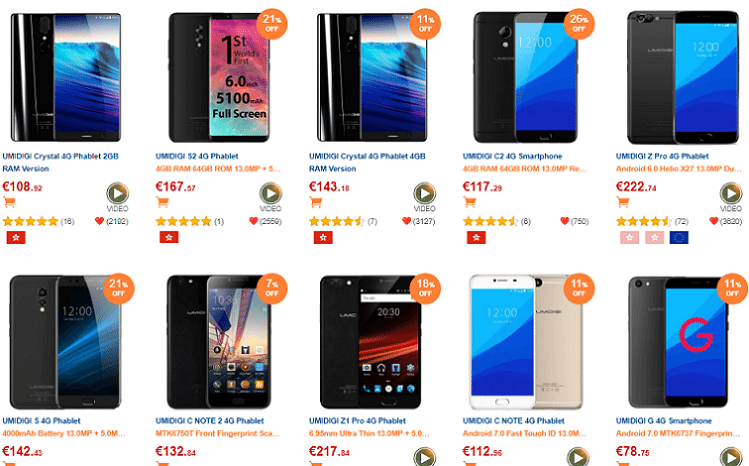Add UMIDIGI C2 Smartphone to cart

pyautogui.click(x=470, y=202)
